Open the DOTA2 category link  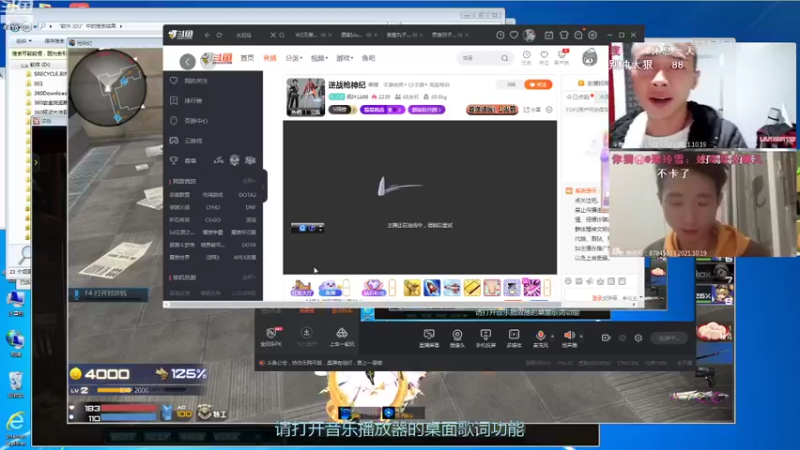pos(247,195)
